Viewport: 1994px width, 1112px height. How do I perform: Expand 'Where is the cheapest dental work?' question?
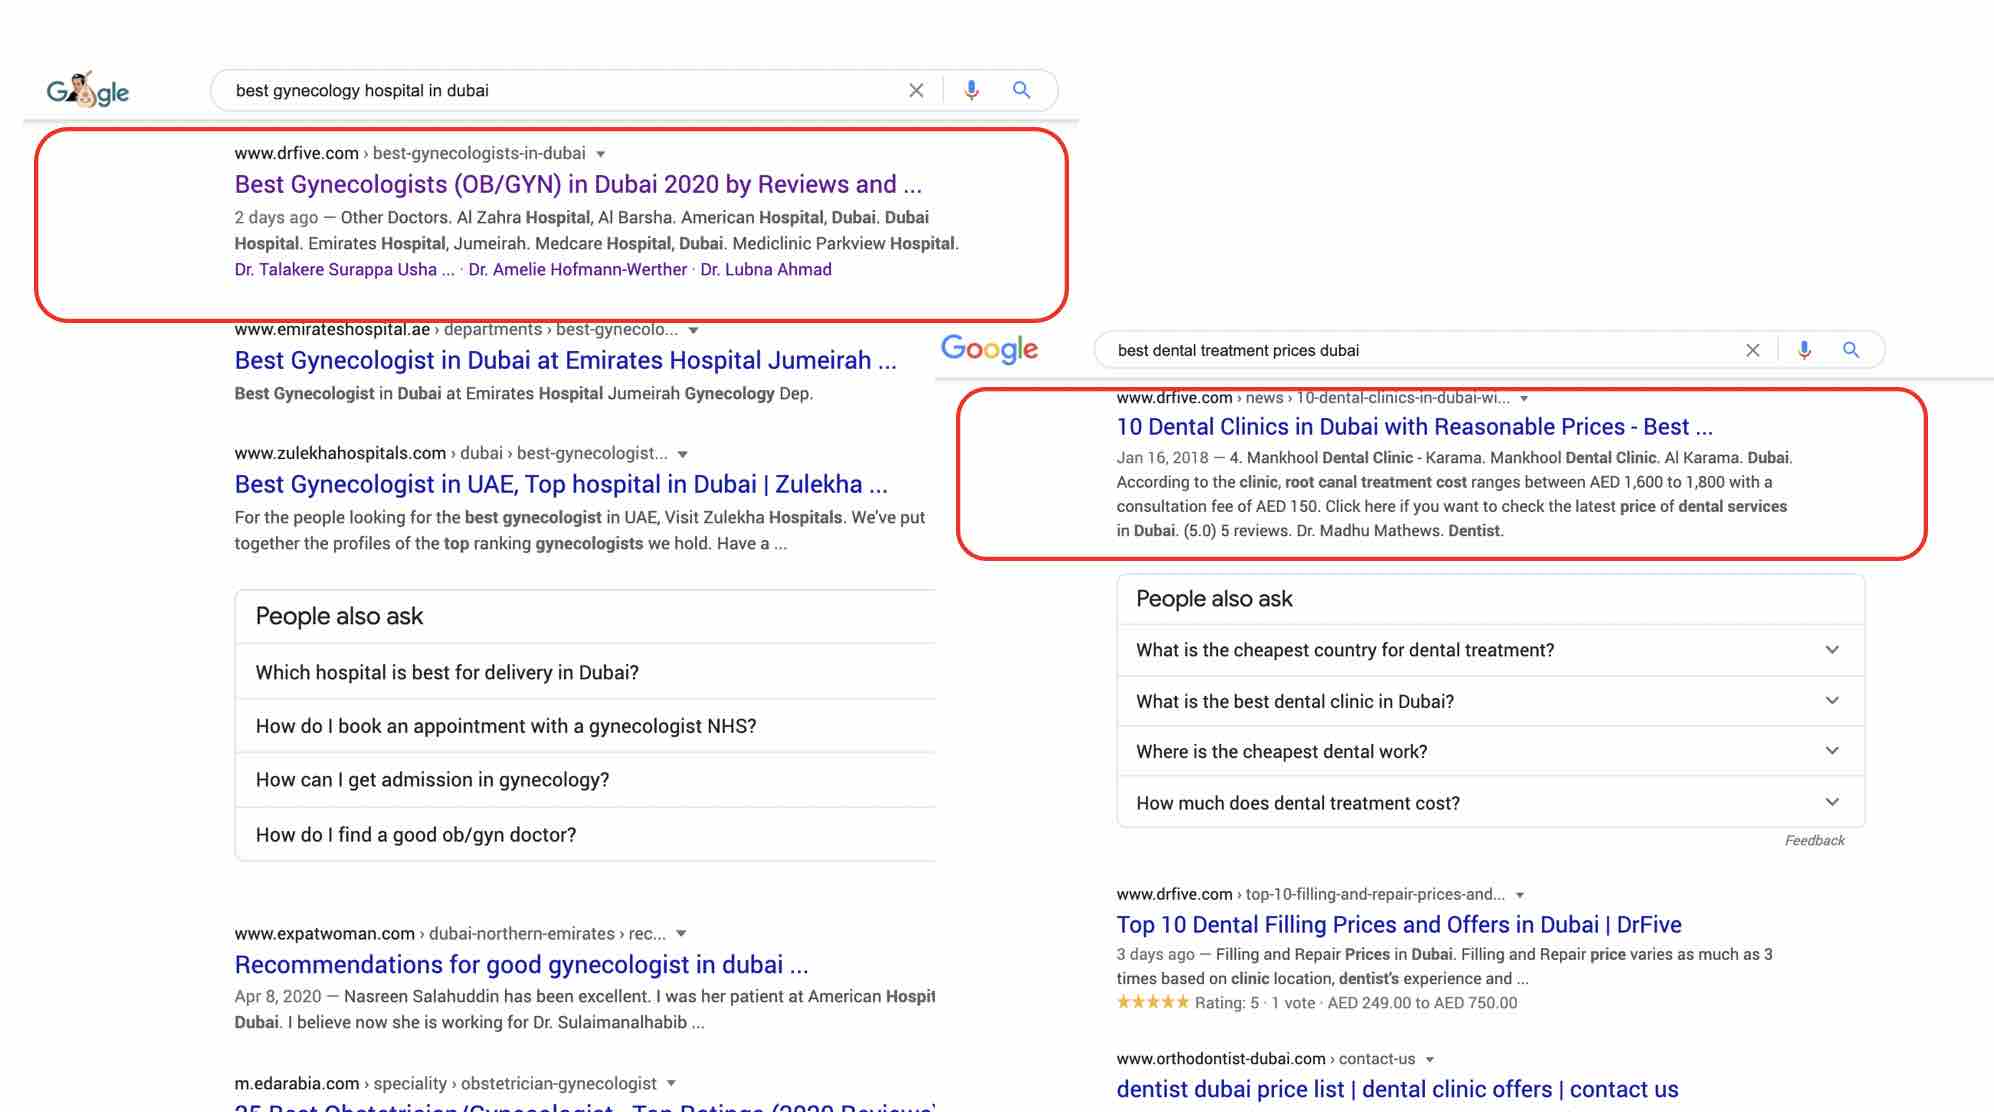click(x=1490, y=751)
